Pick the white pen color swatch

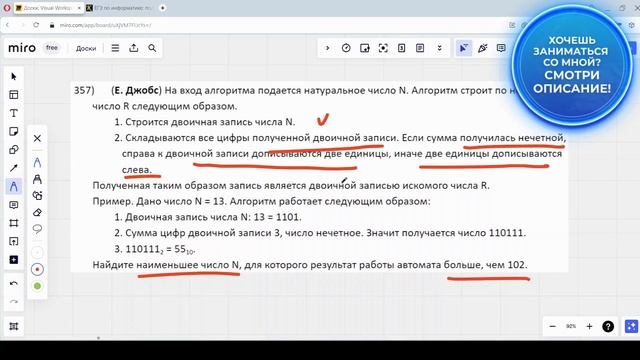click(x=37, y=253)
